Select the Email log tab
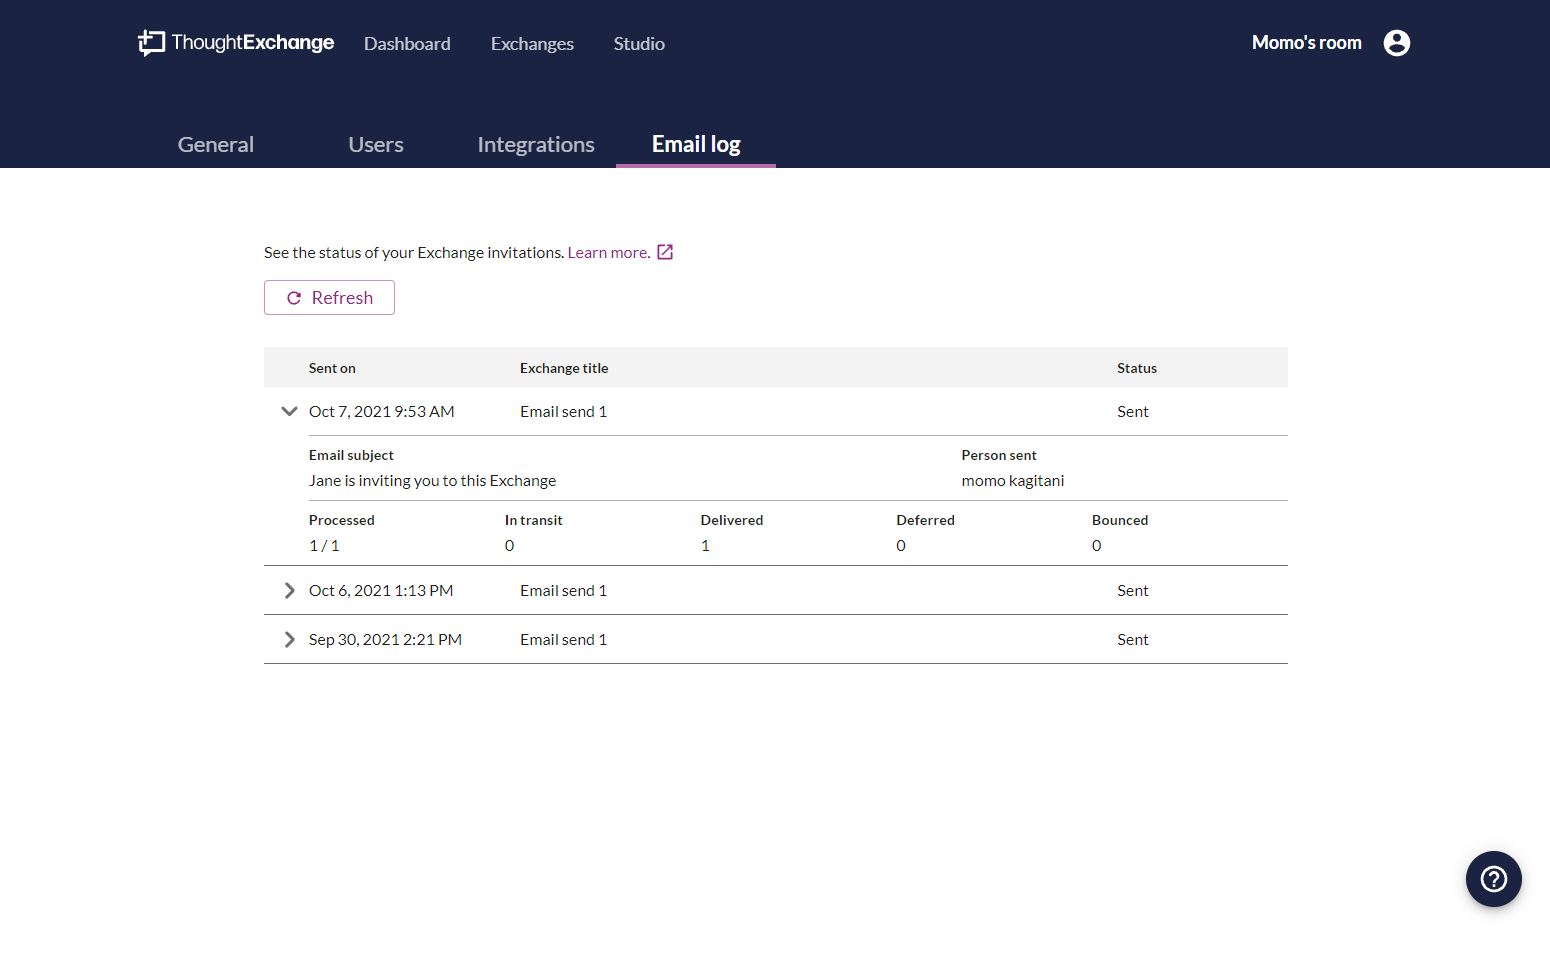1550x968 pixels. (696, 144)
